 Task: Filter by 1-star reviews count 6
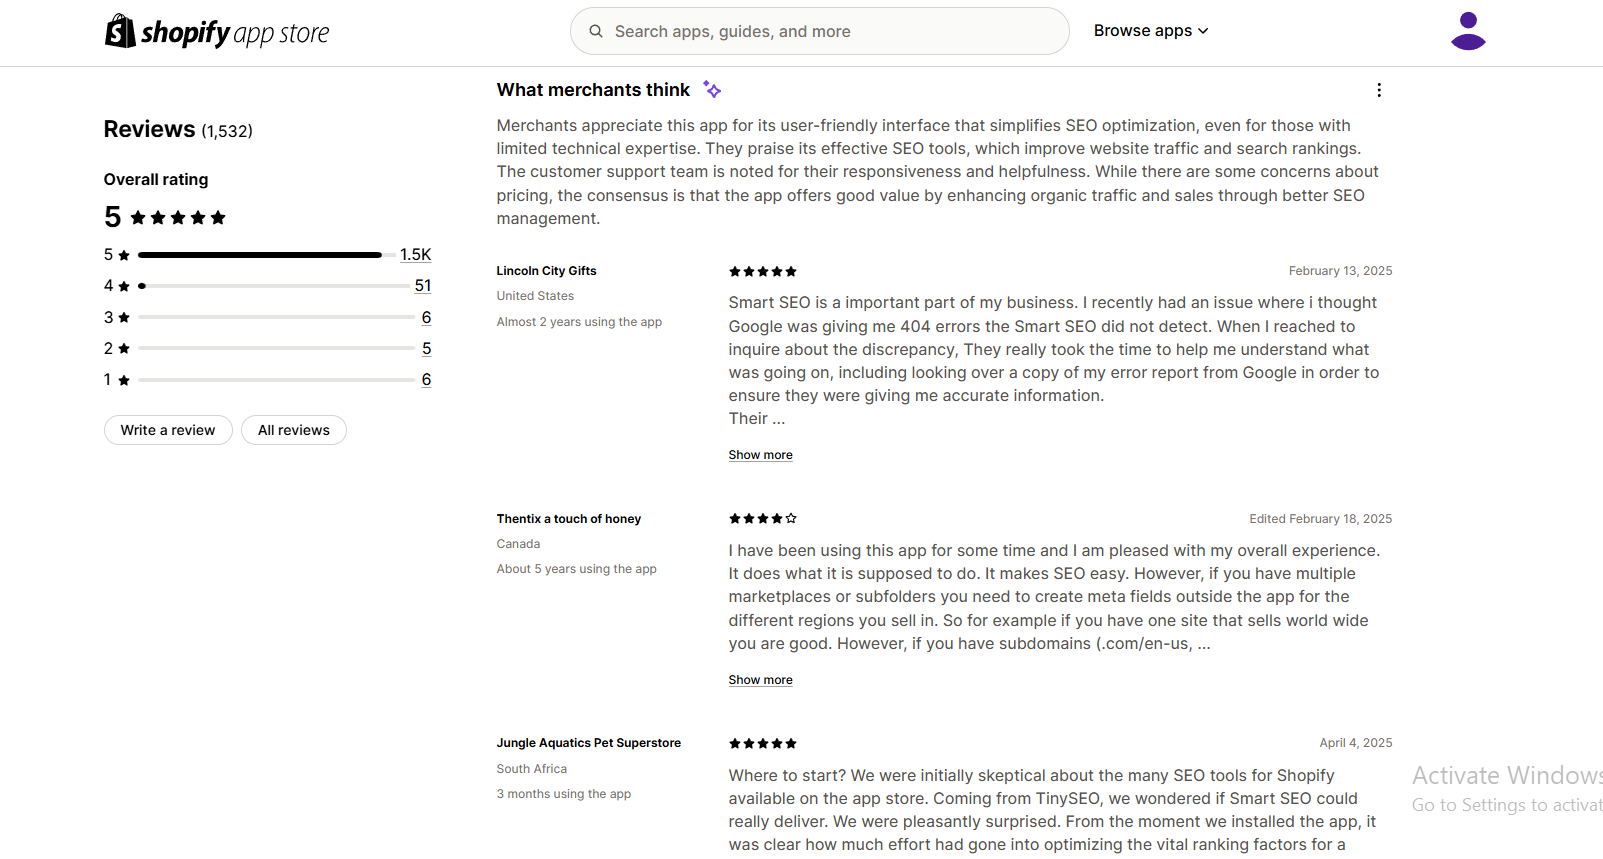pos(427,380)
